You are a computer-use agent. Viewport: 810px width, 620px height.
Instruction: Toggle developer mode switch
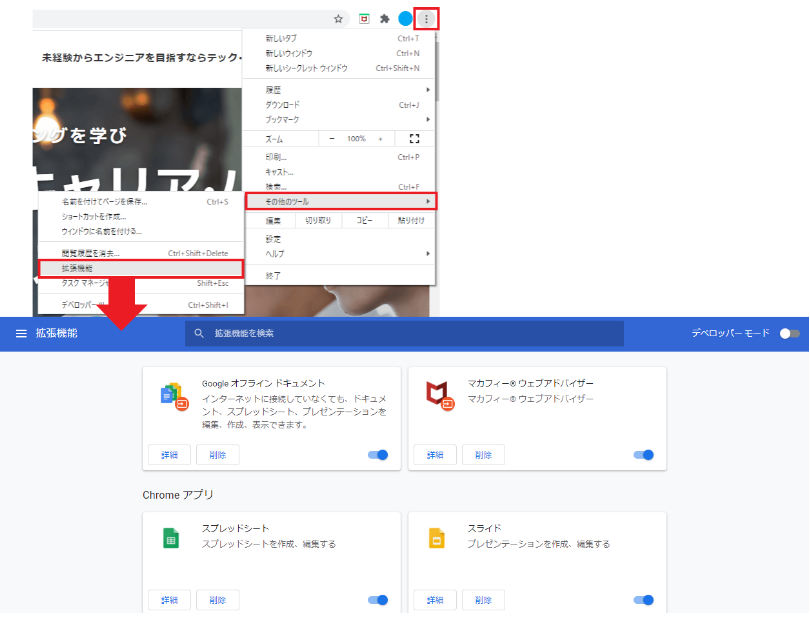pyautogui.click(x=789, y=333)
